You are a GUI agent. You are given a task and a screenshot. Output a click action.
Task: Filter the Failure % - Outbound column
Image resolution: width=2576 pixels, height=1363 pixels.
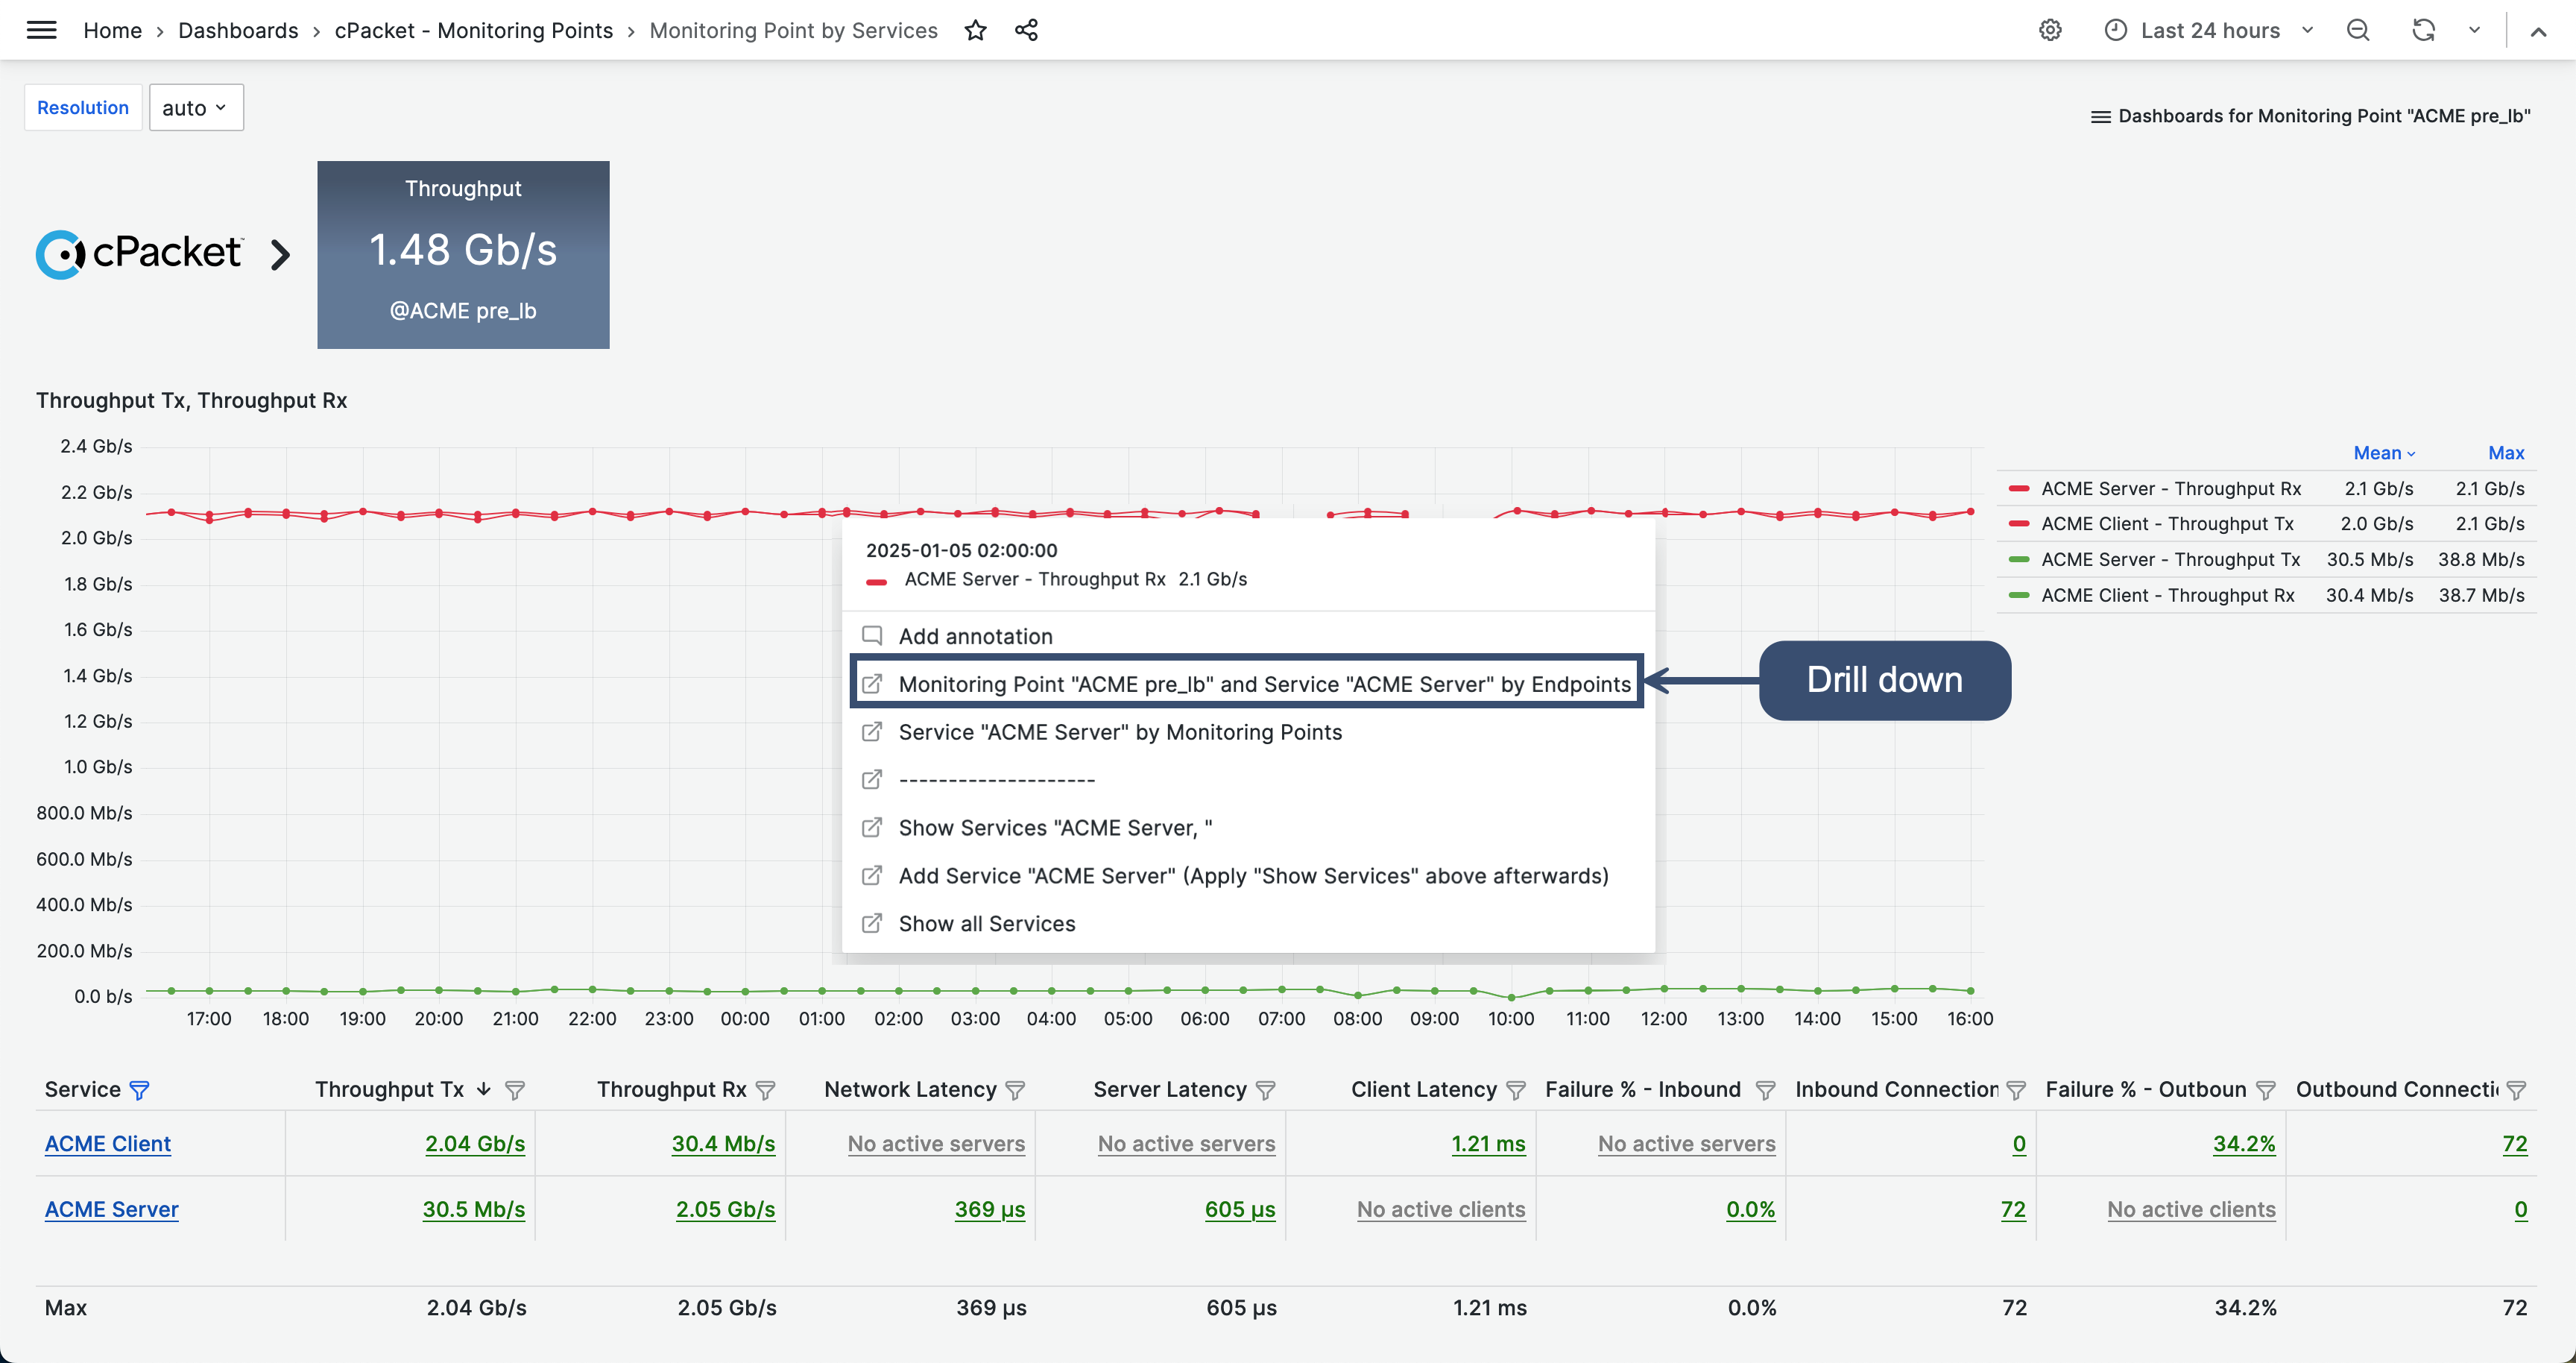point(2266,1090)
